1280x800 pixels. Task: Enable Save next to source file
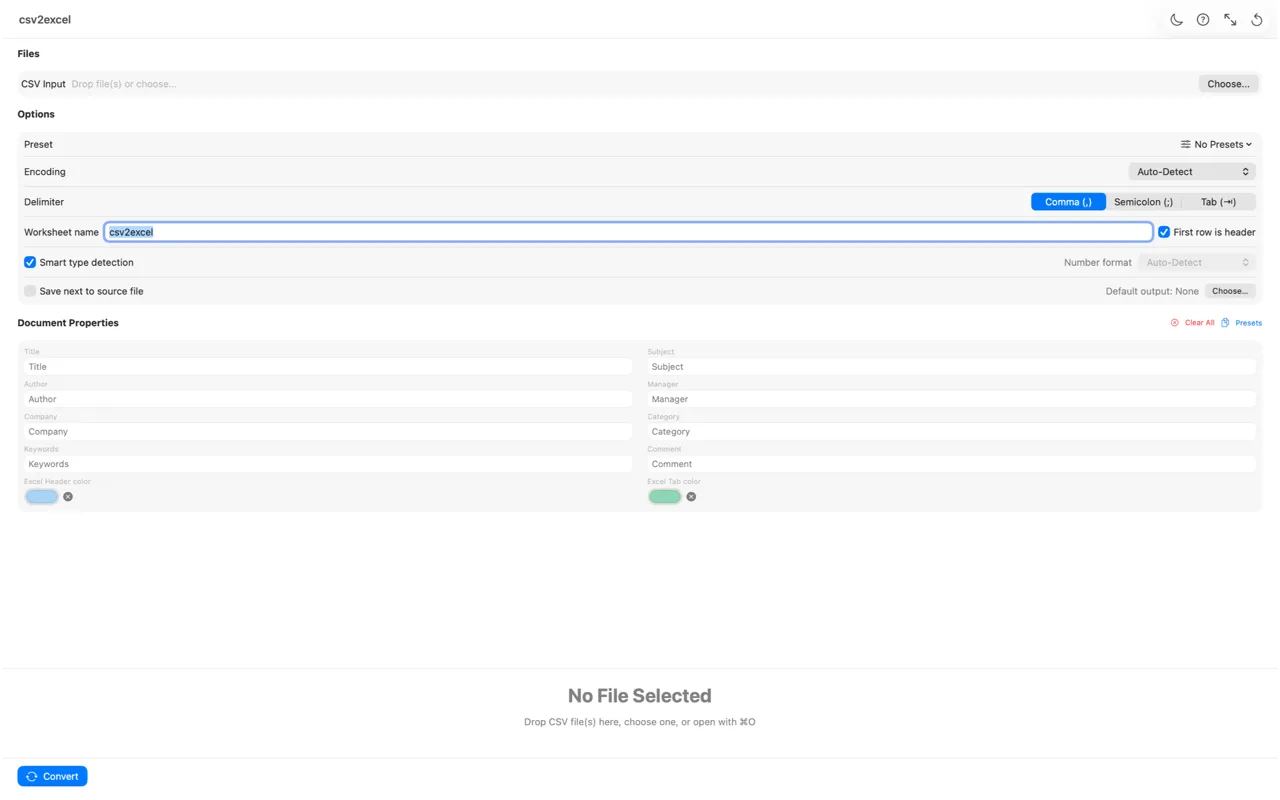(29, 291)
